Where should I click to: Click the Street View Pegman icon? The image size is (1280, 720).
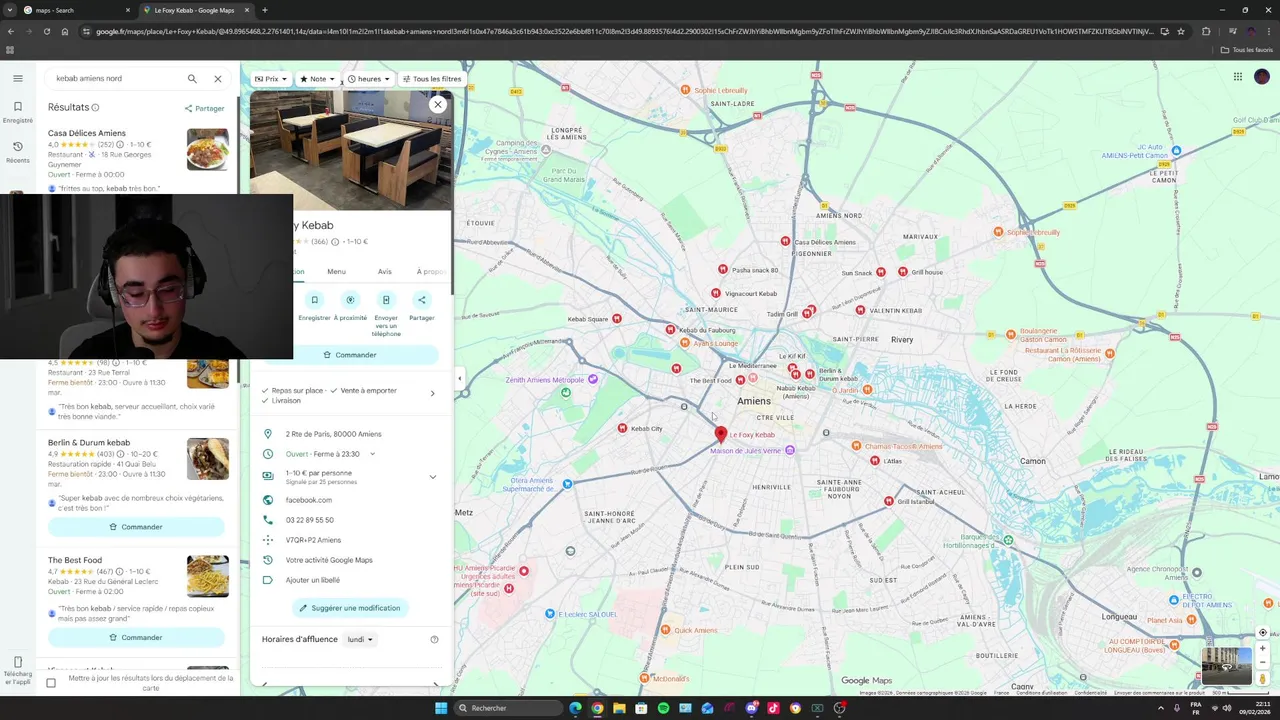click(1263, 679)
